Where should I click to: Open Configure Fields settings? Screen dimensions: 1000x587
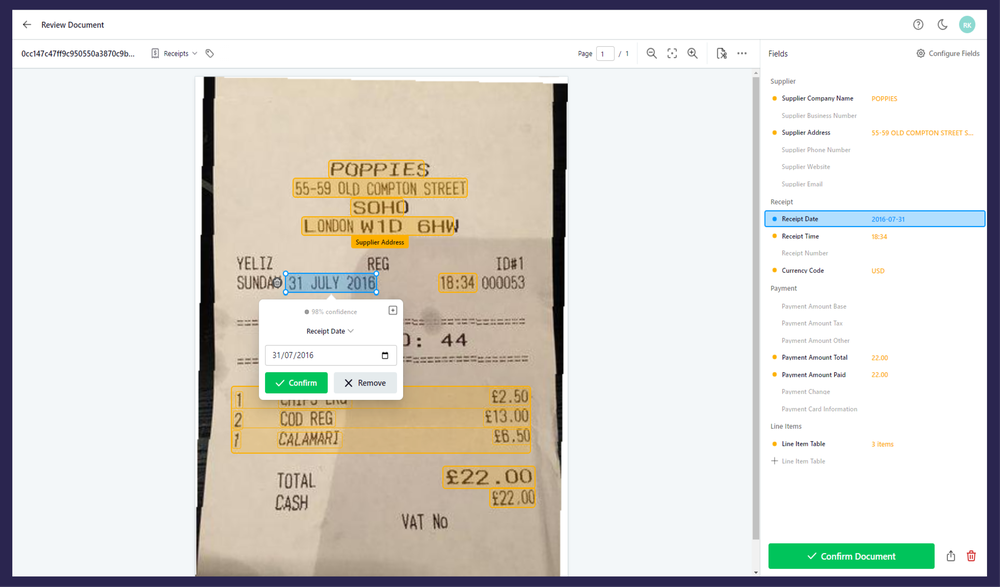coord(948,54)
